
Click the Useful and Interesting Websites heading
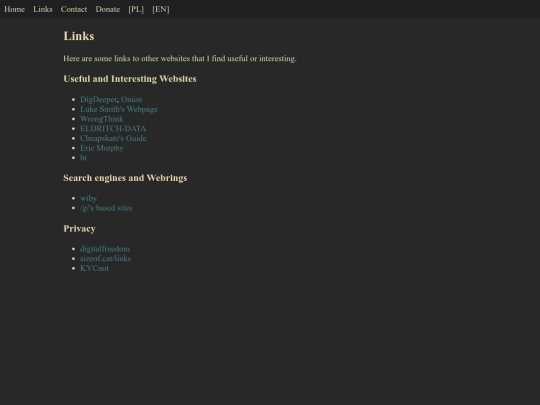[130, 79]
